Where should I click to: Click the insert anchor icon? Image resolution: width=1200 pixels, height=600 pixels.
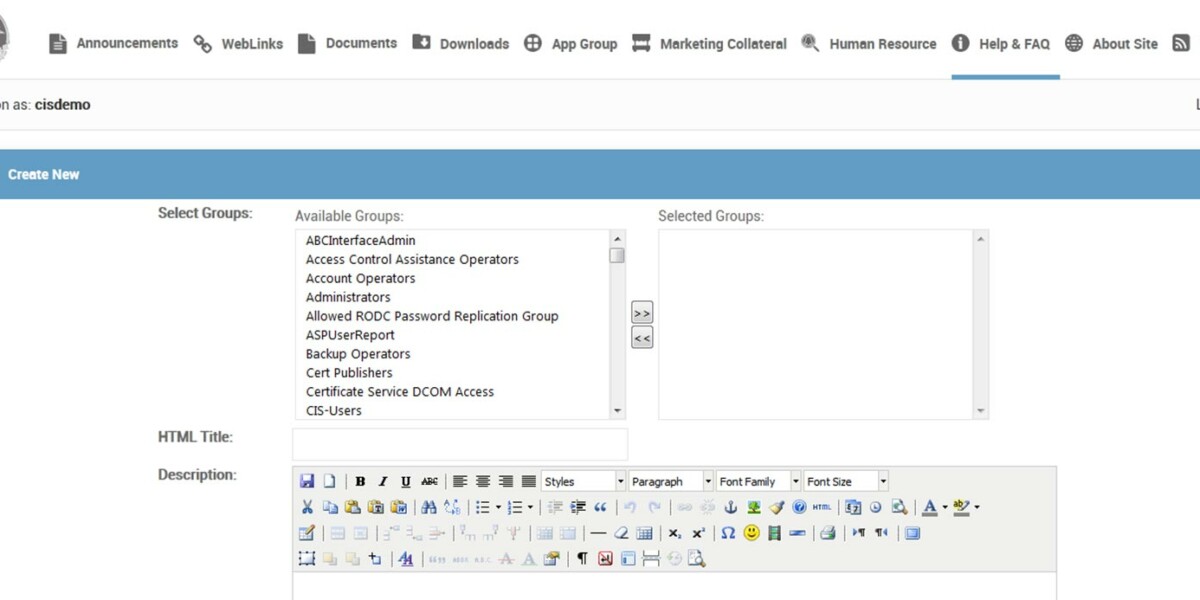pyautogui.click(x=733, y=507)
